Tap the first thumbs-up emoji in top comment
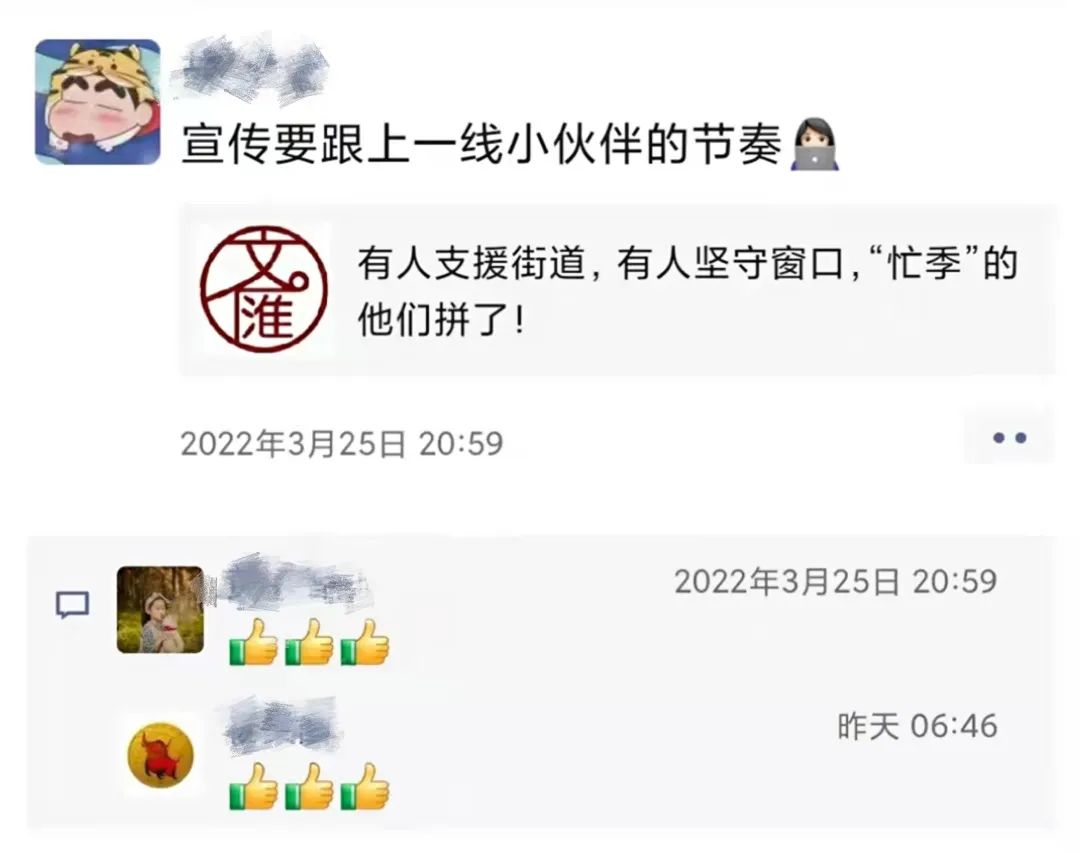This screenshot has width=1080, height=852. point(253,642)
